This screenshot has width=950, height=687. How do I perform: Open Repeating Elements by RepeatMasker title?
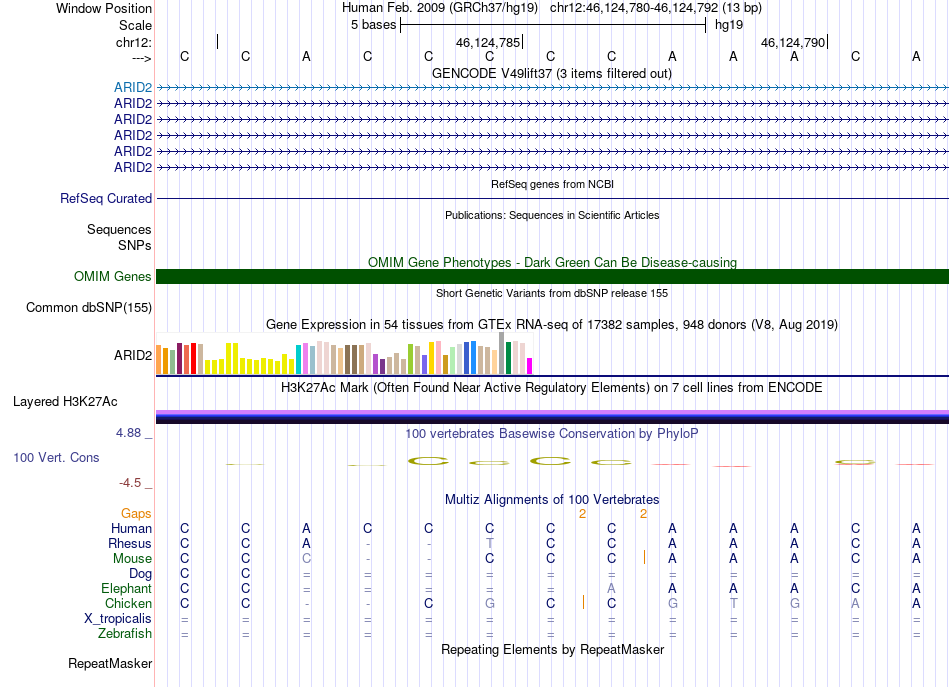(552, 649)
